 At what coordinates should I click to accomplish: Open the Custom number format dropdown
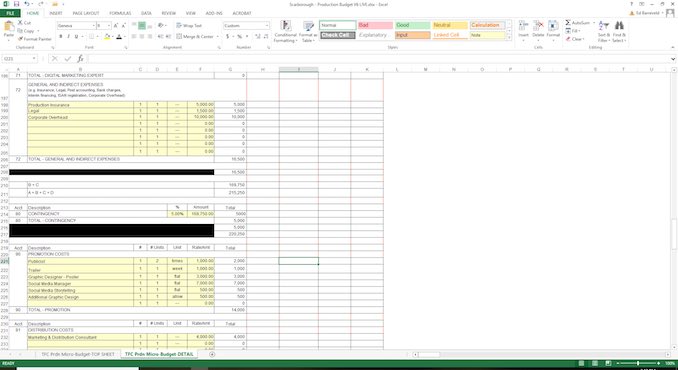(267, 26)
